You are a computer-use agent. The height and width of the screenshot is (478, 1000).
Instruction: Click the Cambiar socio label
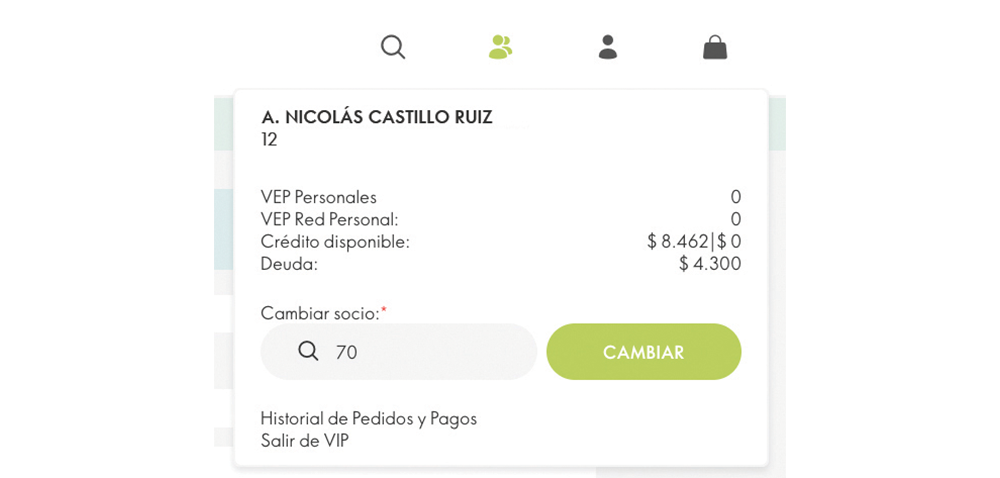coord(320,313)
